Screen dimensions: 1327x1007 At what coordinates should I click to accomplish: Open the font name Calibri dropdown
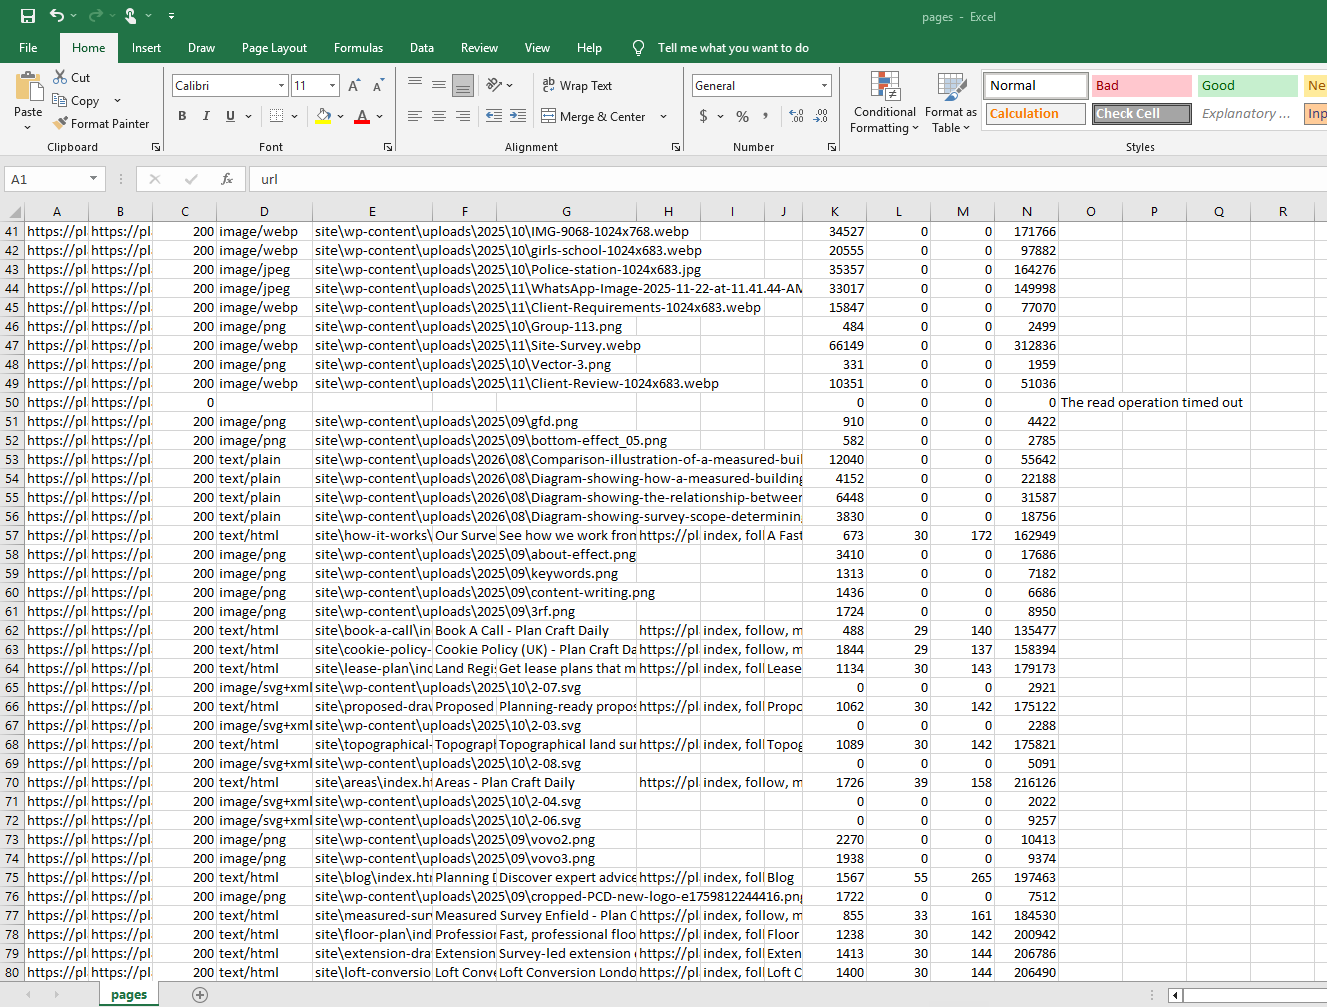[x=282, y=86]
